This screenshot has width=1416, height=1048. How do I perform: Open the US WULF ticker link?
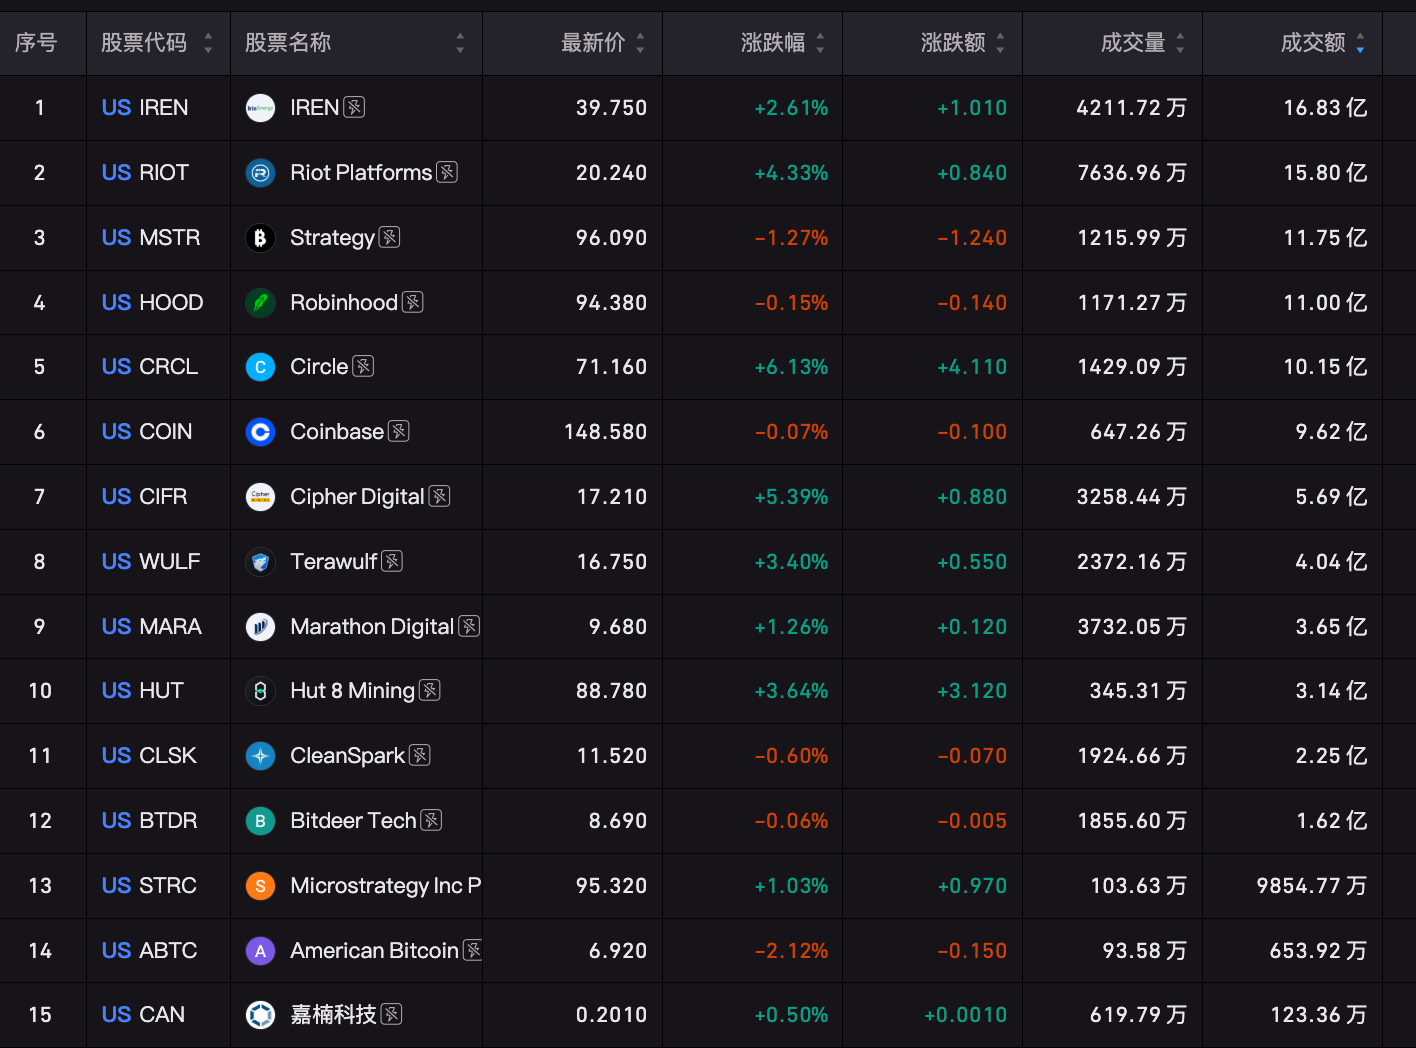[x=151, y=562]
